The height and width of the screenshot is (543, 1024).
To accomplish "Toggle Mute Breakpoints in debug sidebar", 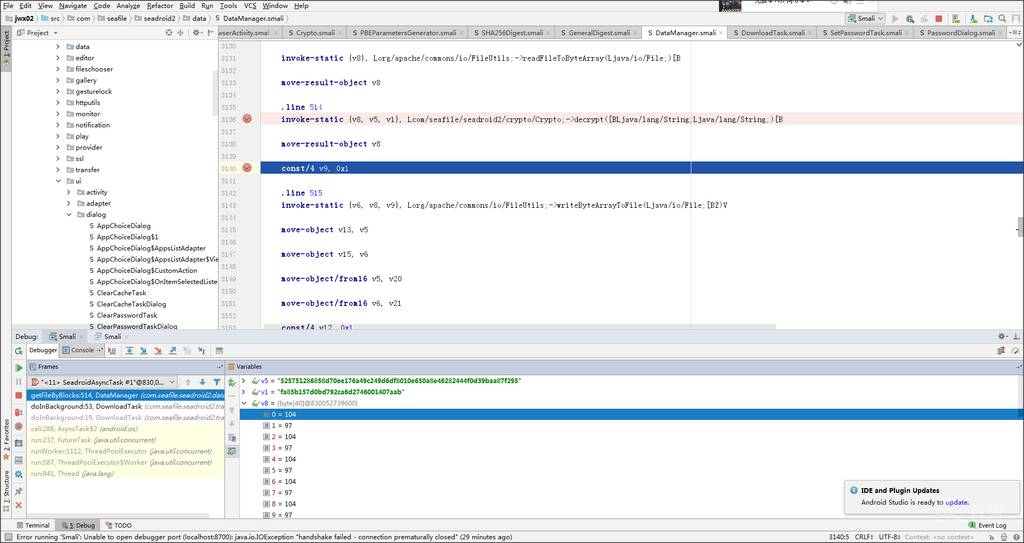I will 18,426.
